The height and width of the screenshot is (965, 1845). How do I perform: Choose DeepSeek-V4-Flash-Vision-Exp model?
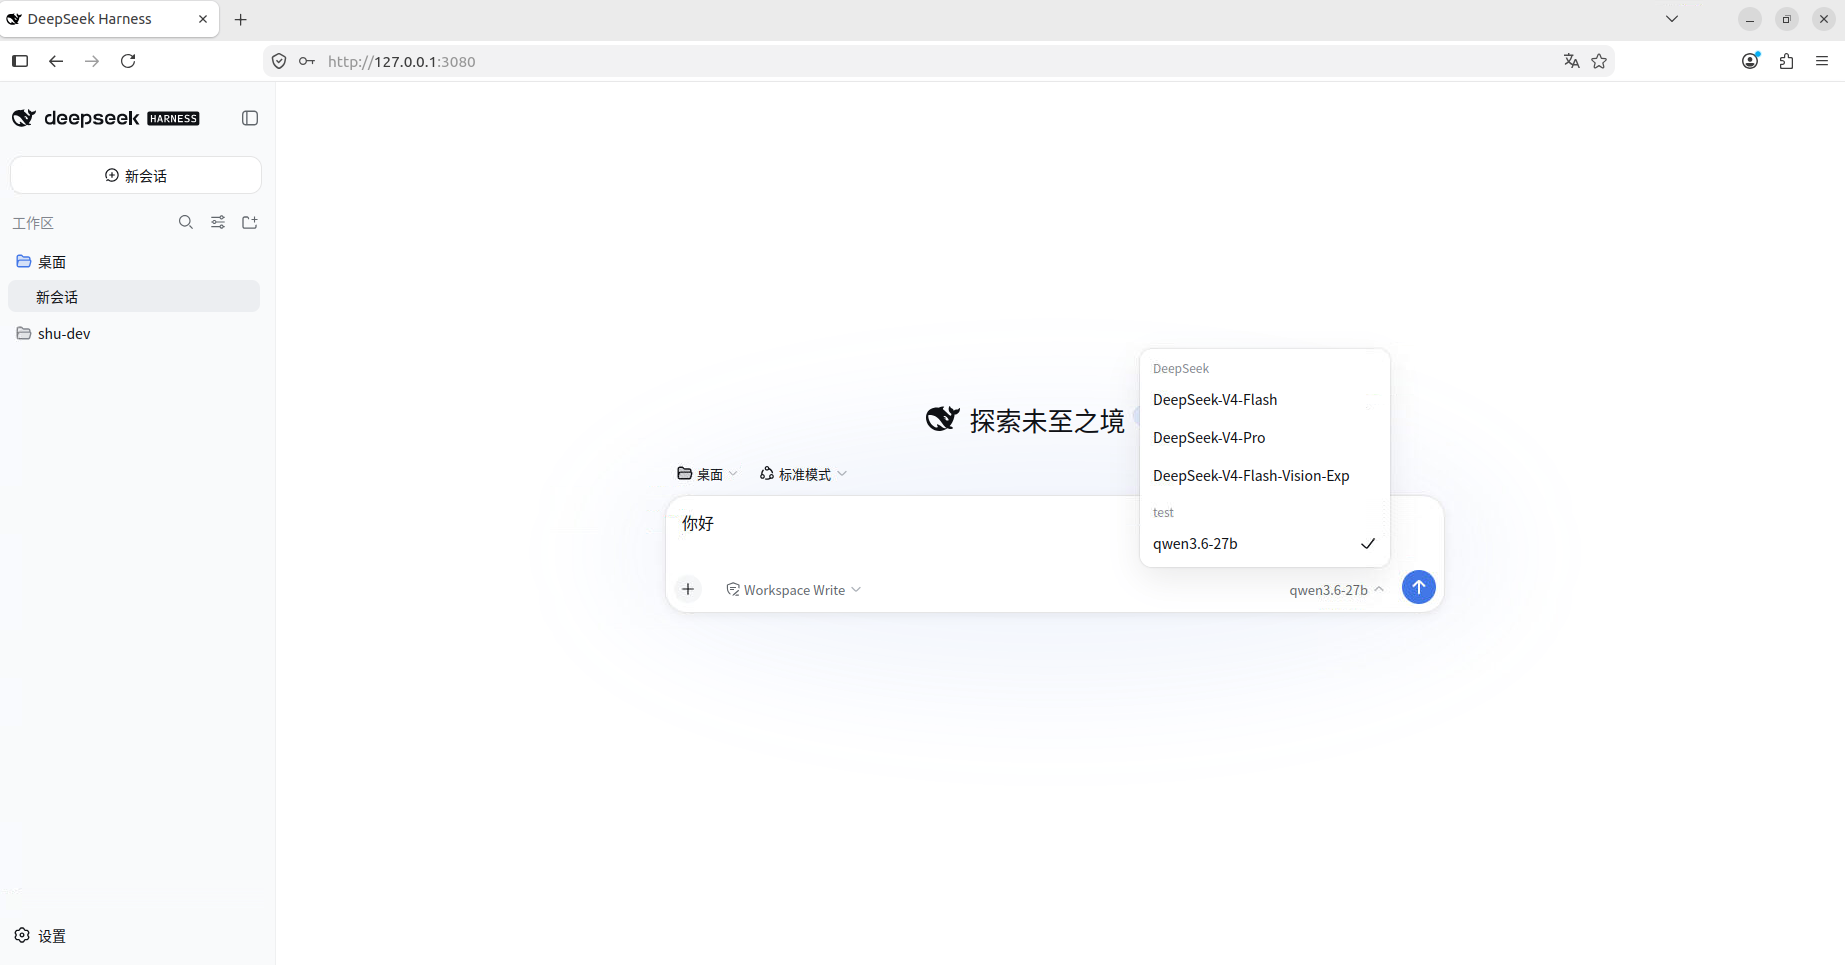pyautogui.click(x=1264, y=476)
